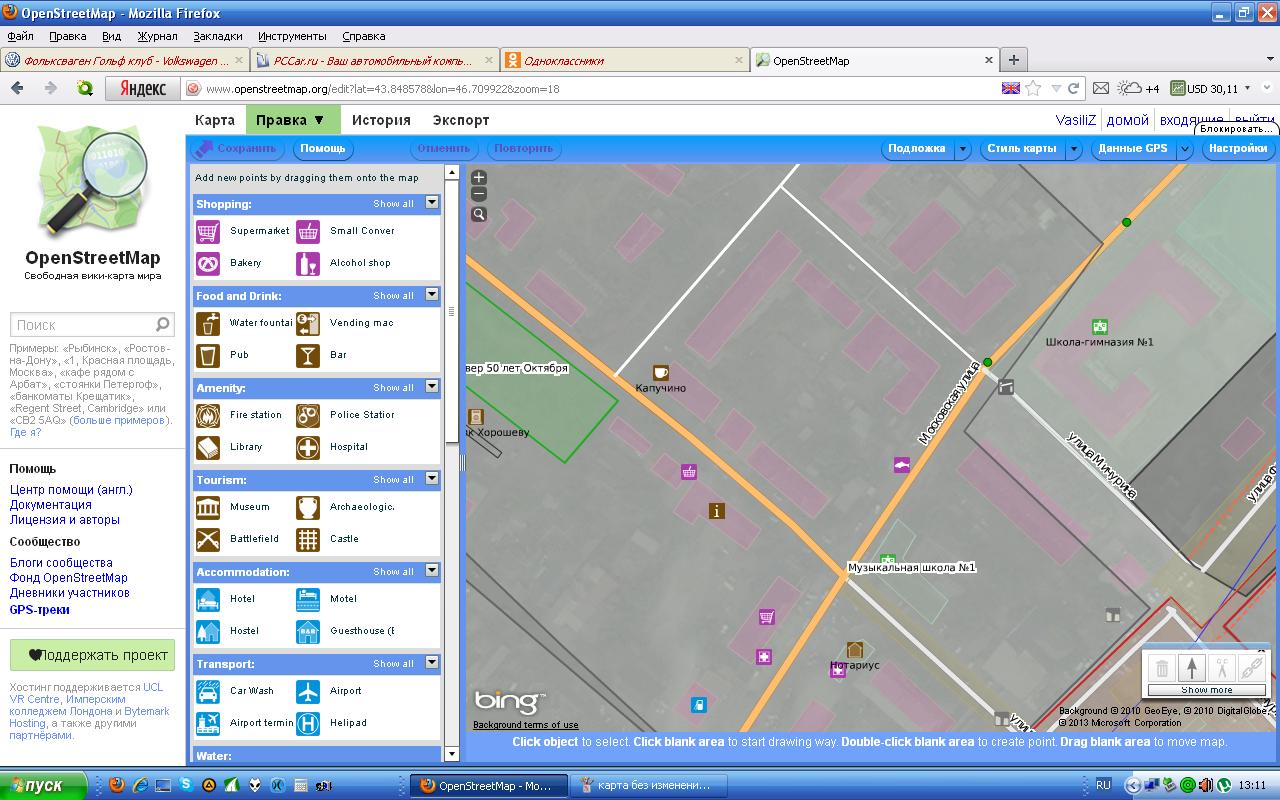
Task: Expand the Данные GPS dropdown arrow
Action: click(1185, 149)
